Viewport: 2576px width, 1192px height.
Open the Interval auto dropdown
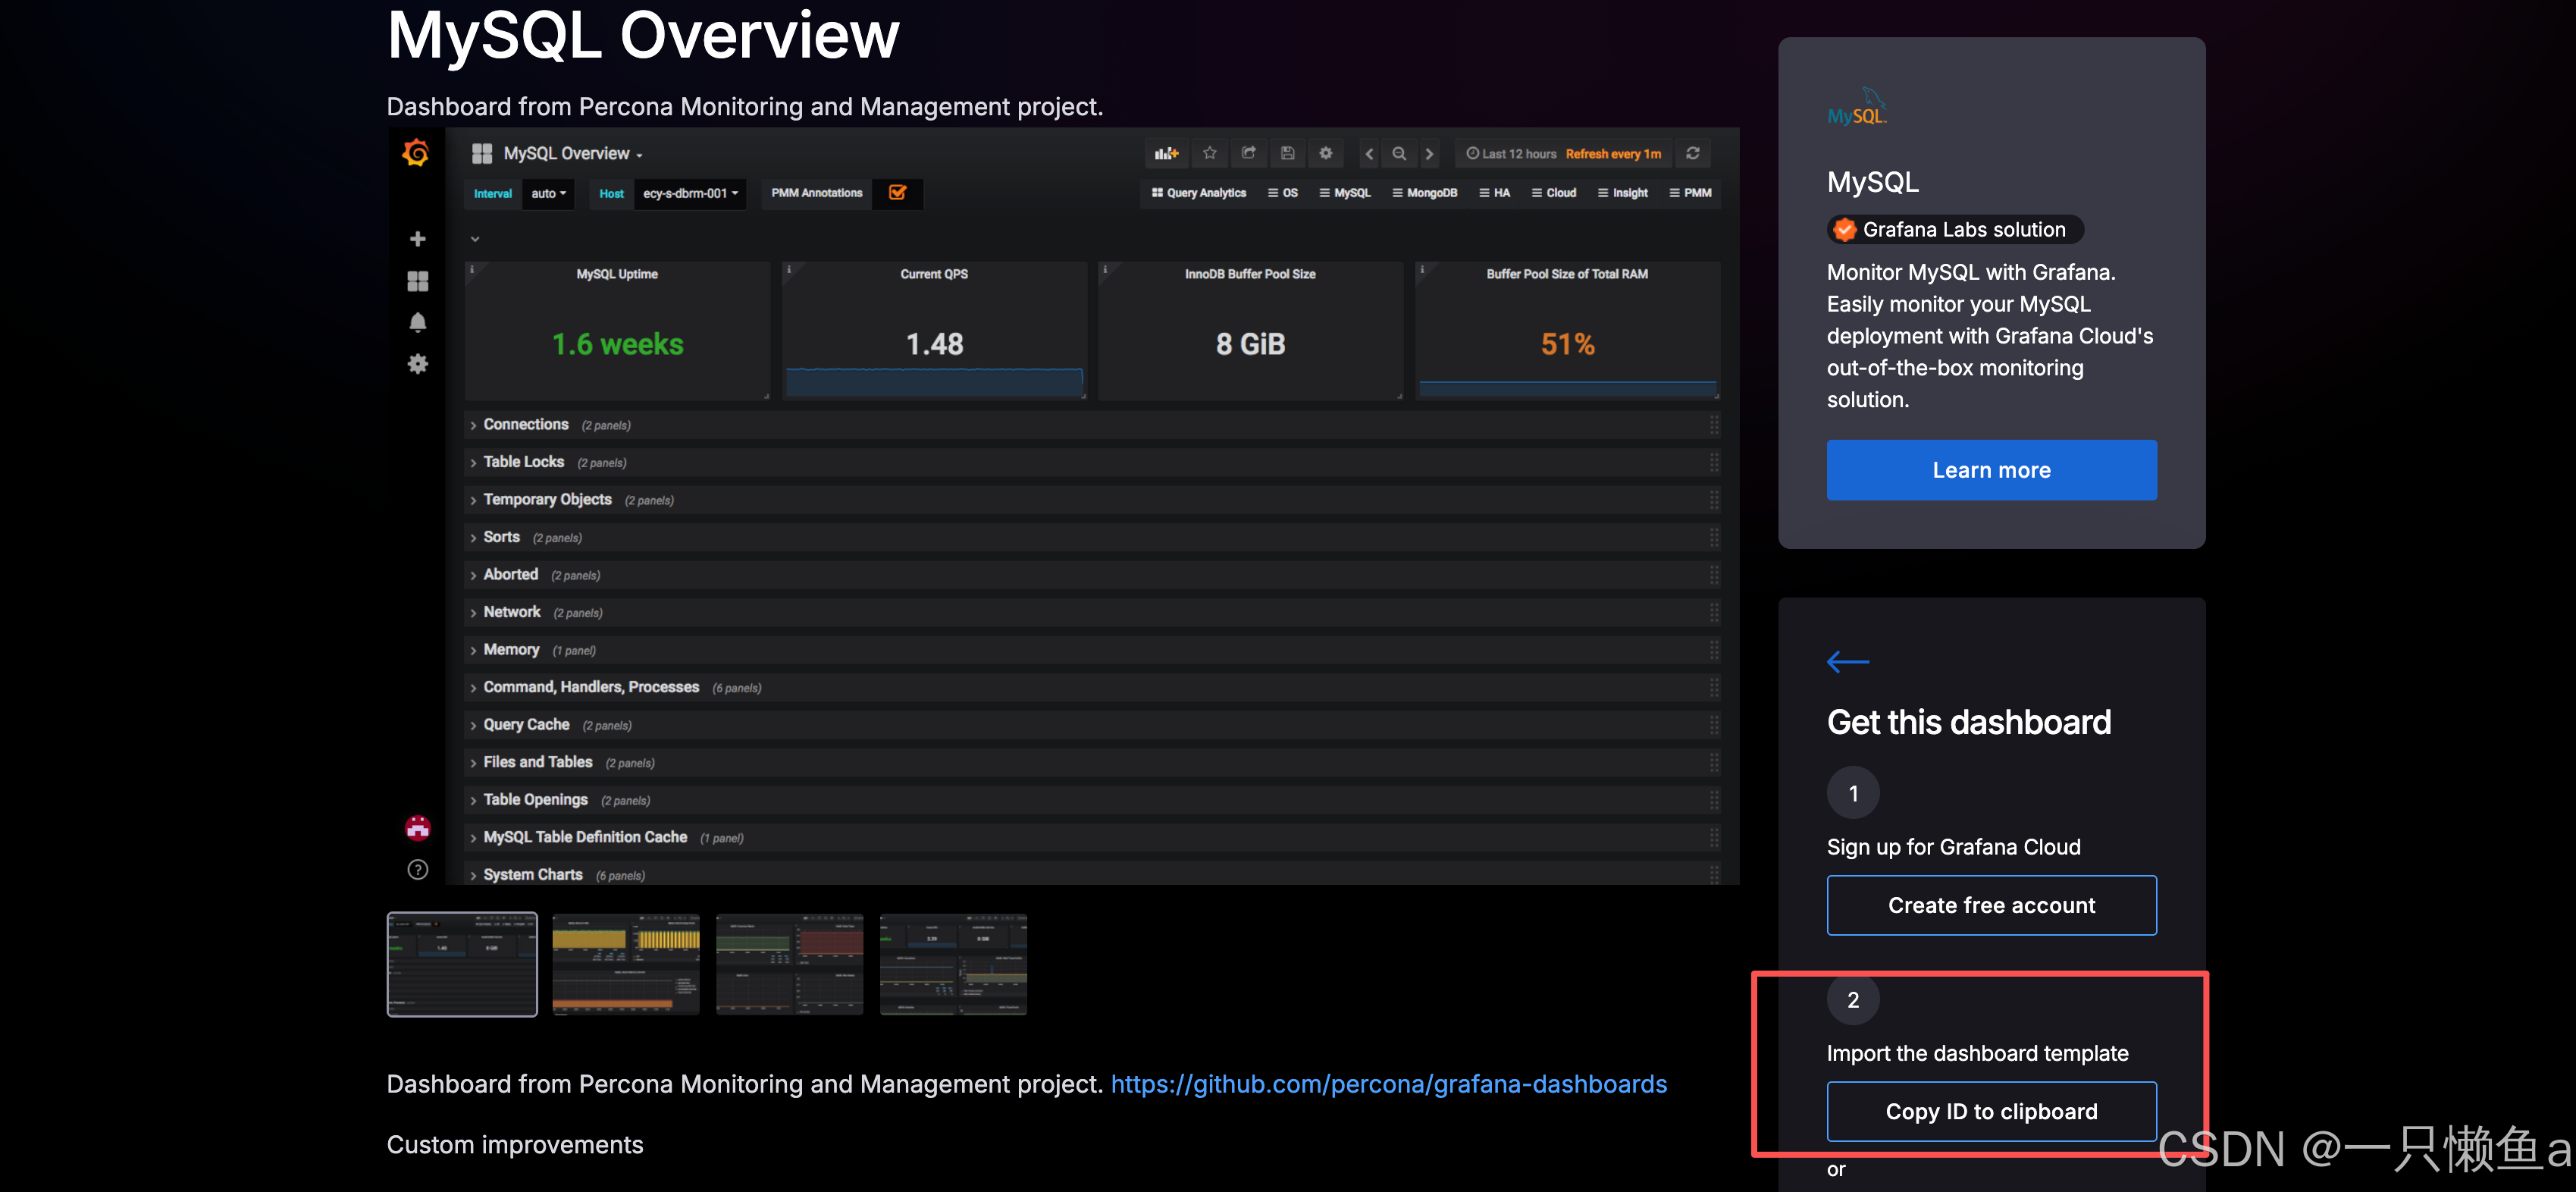[548, 193]
